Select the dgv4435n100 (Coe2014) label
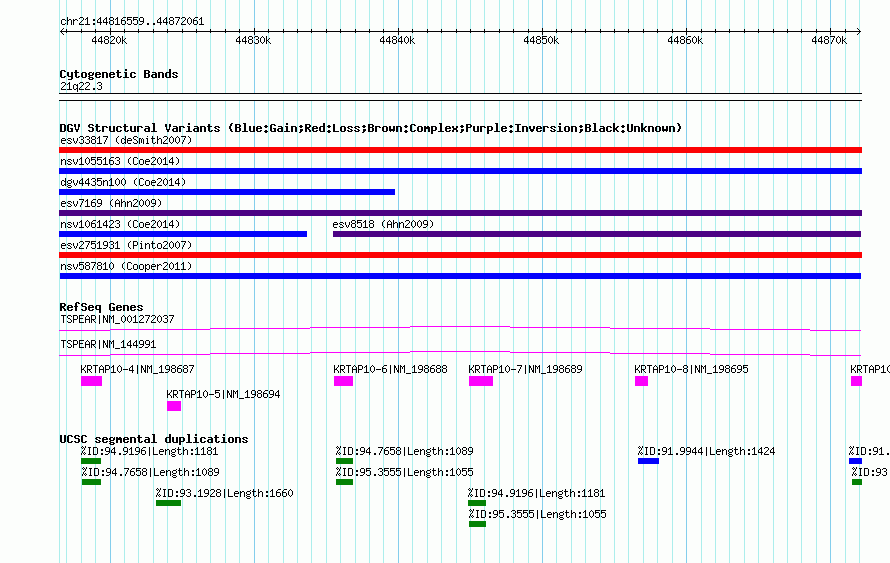The height and width of the screenshot is (563, 890). click(x=123, y=182)
